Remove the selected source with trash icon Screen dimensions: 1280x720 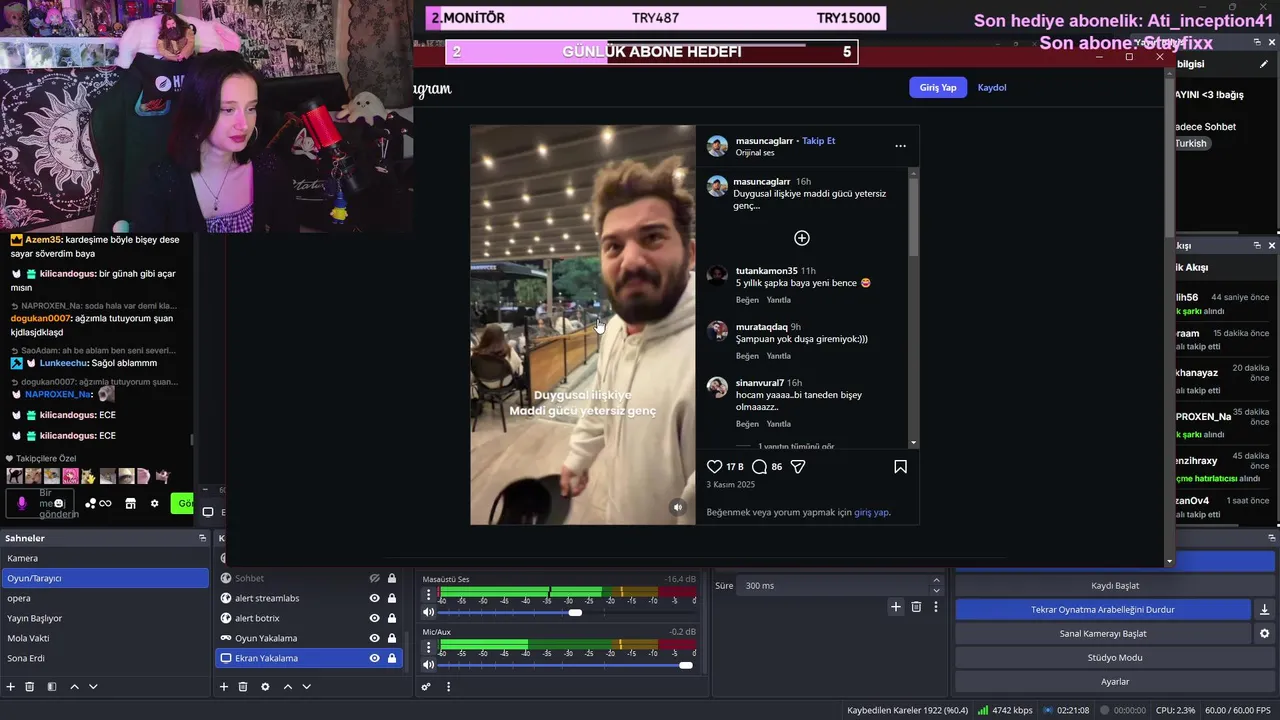coord(243,687)
